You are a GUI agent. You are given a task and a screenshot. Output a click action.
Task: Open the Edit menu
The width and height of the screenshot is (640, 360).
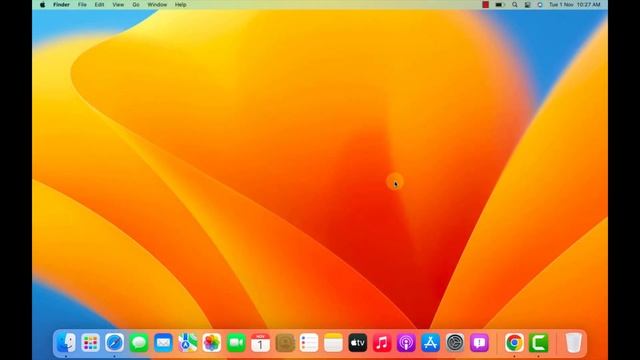point(99,4)
